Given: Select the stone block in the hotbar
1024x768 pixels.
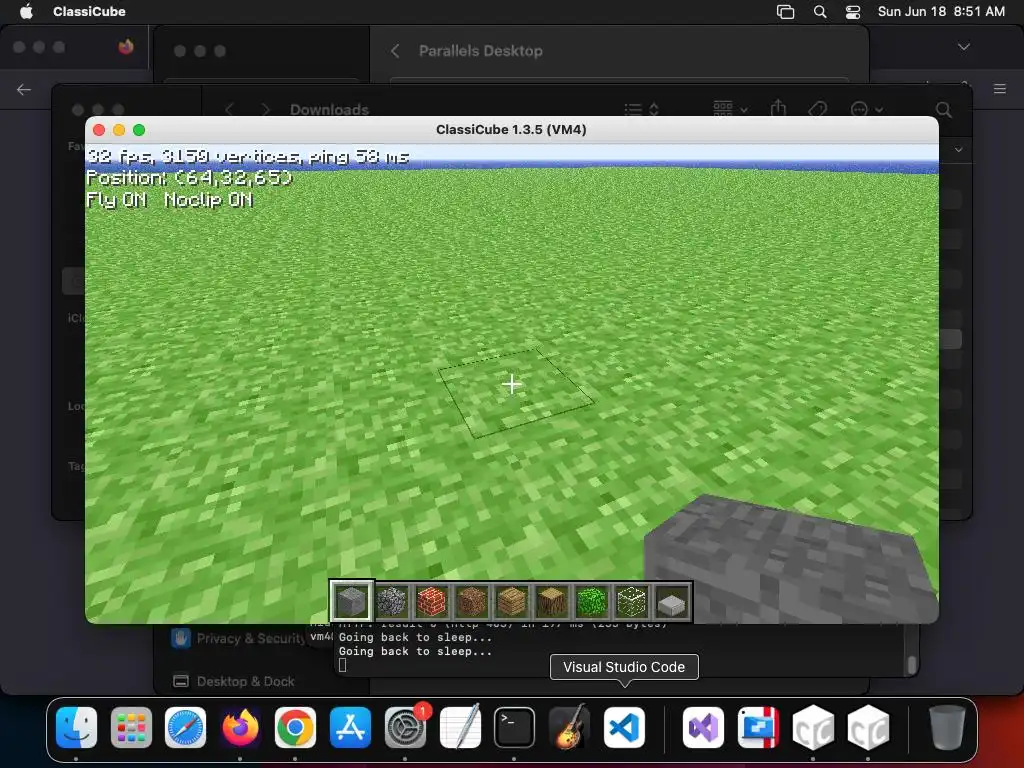Looking at the screenshot, I should pos(351,601).
